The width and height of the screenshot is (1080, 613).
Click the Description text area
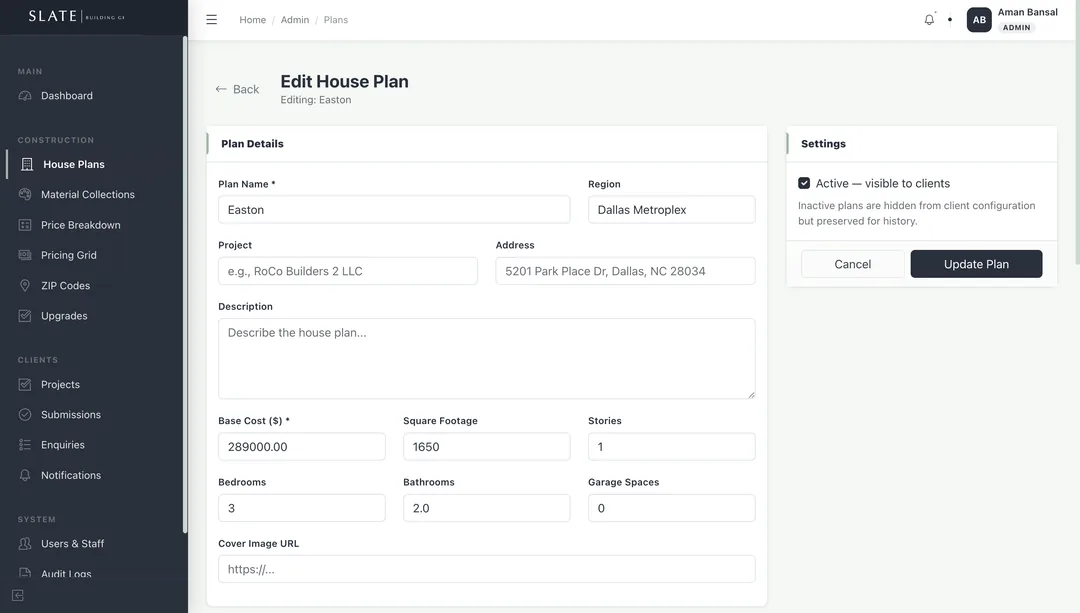pos(487,358)
